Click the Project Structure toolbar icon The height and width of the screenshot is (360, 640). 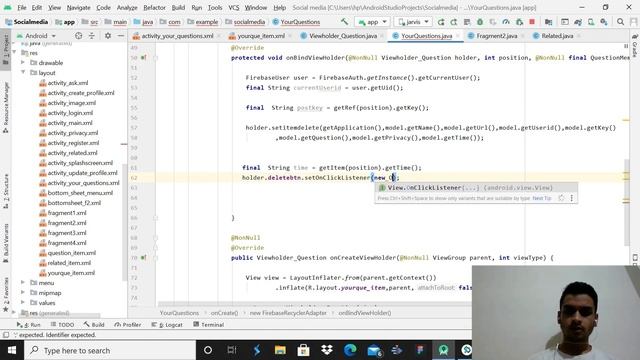click(x=549, y=22)
